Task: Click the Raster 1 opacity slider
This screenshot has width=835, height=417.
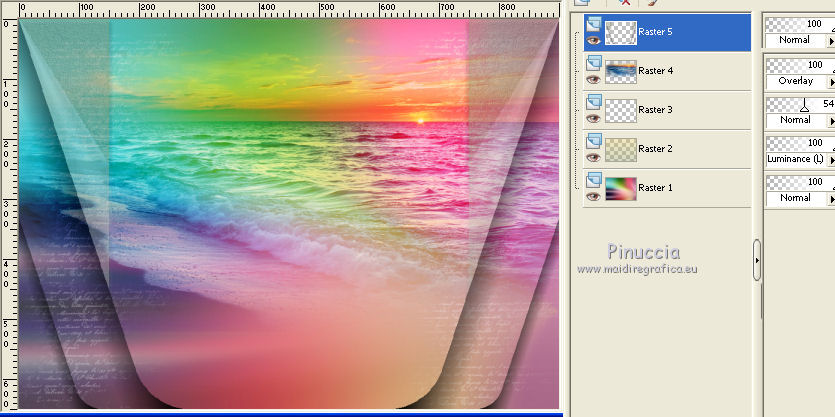Action: pos(800,182)
